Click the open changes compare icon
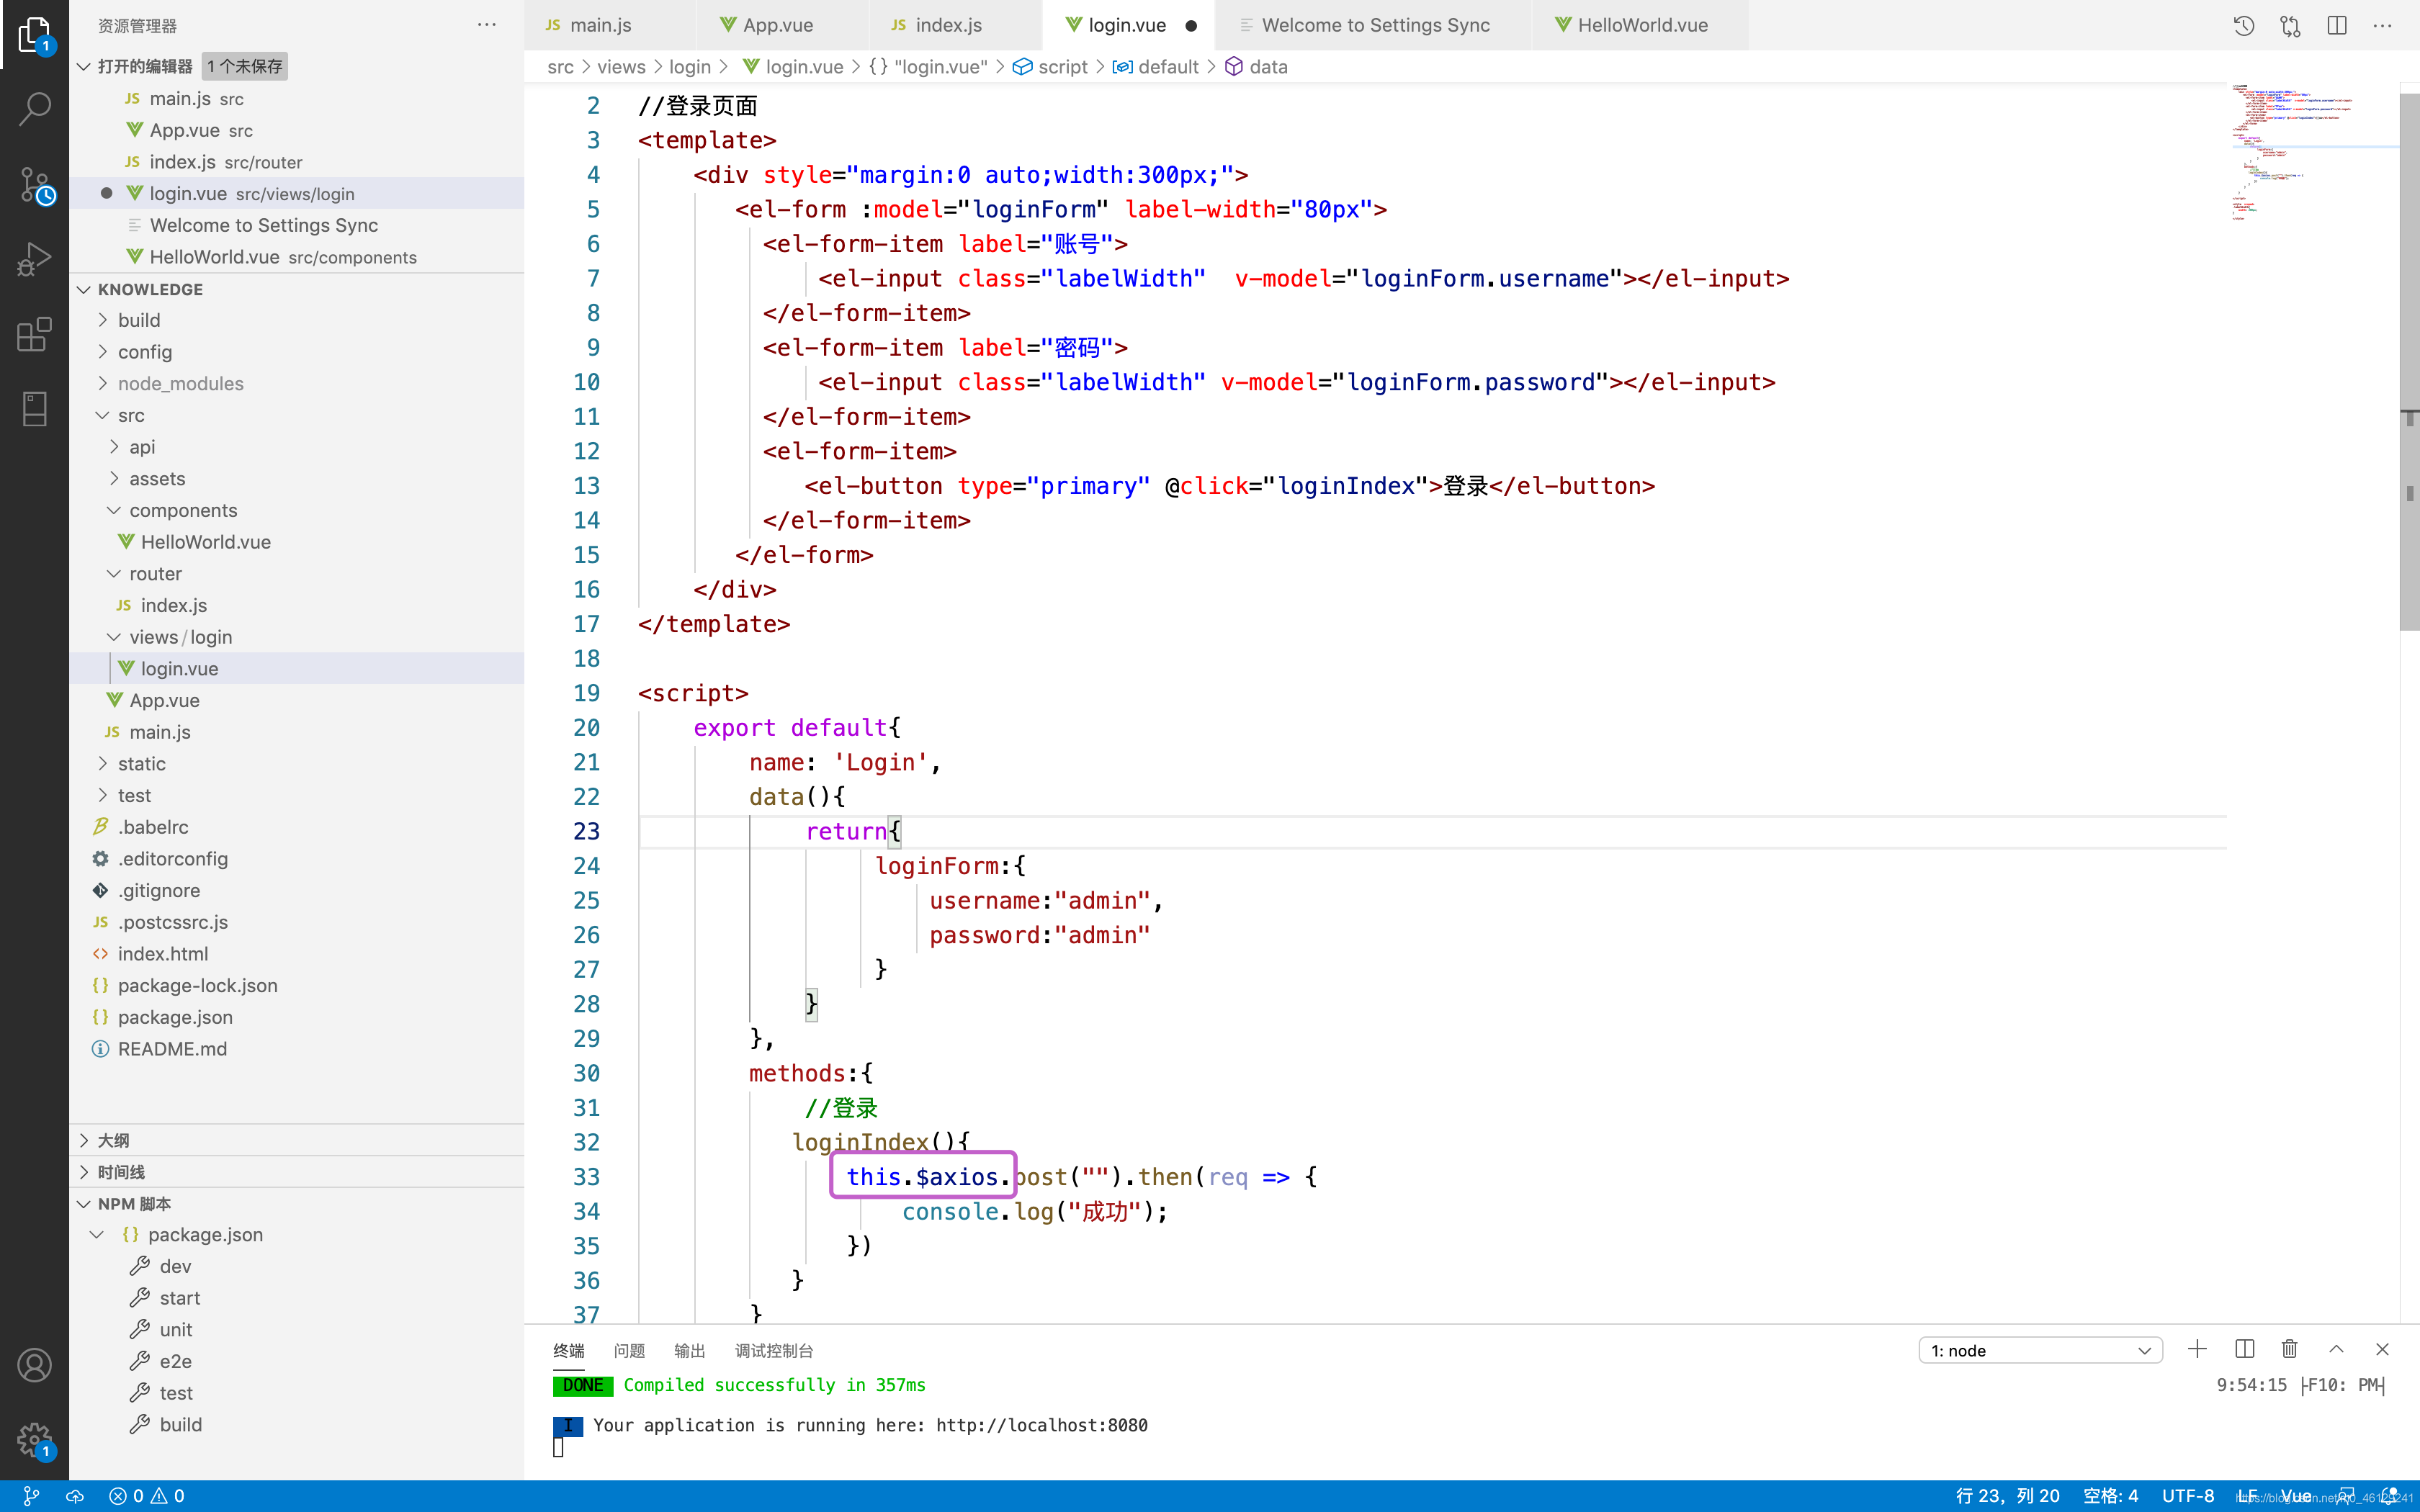 pos(2290,25)
